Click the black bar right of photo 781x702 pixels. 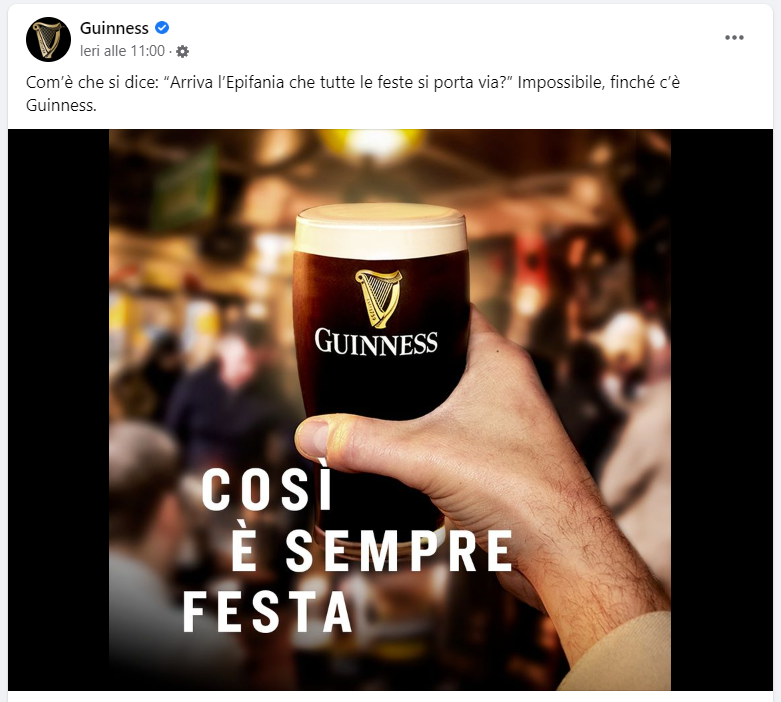pyautogui.click(x=722, y=410)
